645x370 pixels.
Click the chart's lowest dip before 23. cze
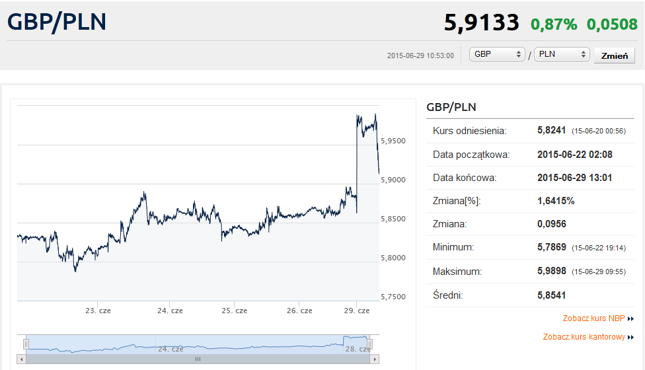click(x=75, y=271)
